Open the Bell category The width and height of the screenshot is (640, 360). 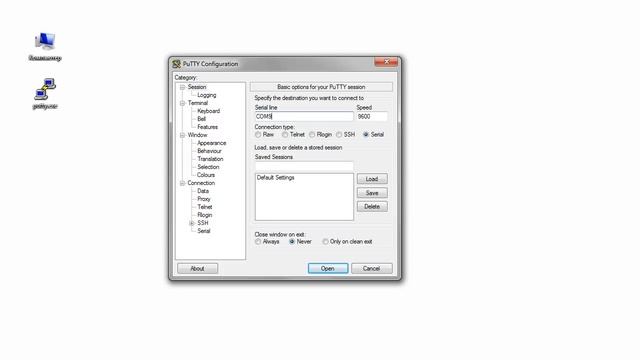pyautogui.click(x=202, y=119)
